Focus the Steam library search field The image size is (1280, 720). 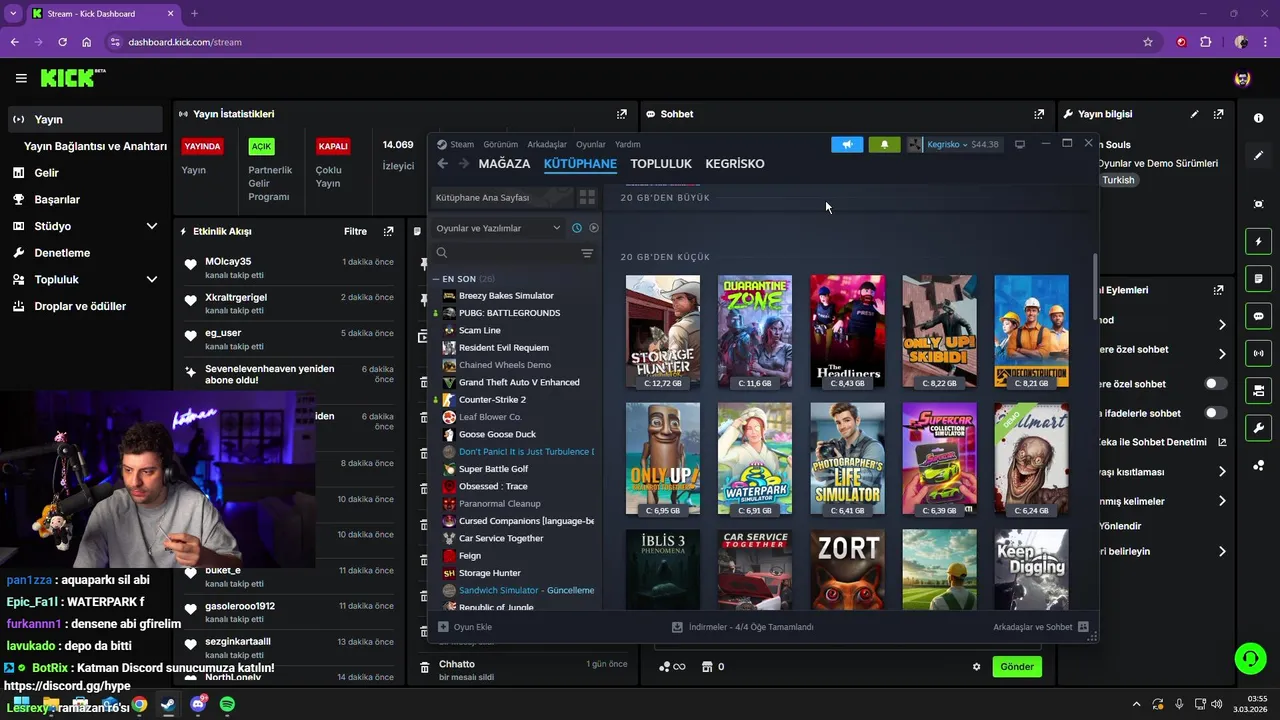click(505, 253)
